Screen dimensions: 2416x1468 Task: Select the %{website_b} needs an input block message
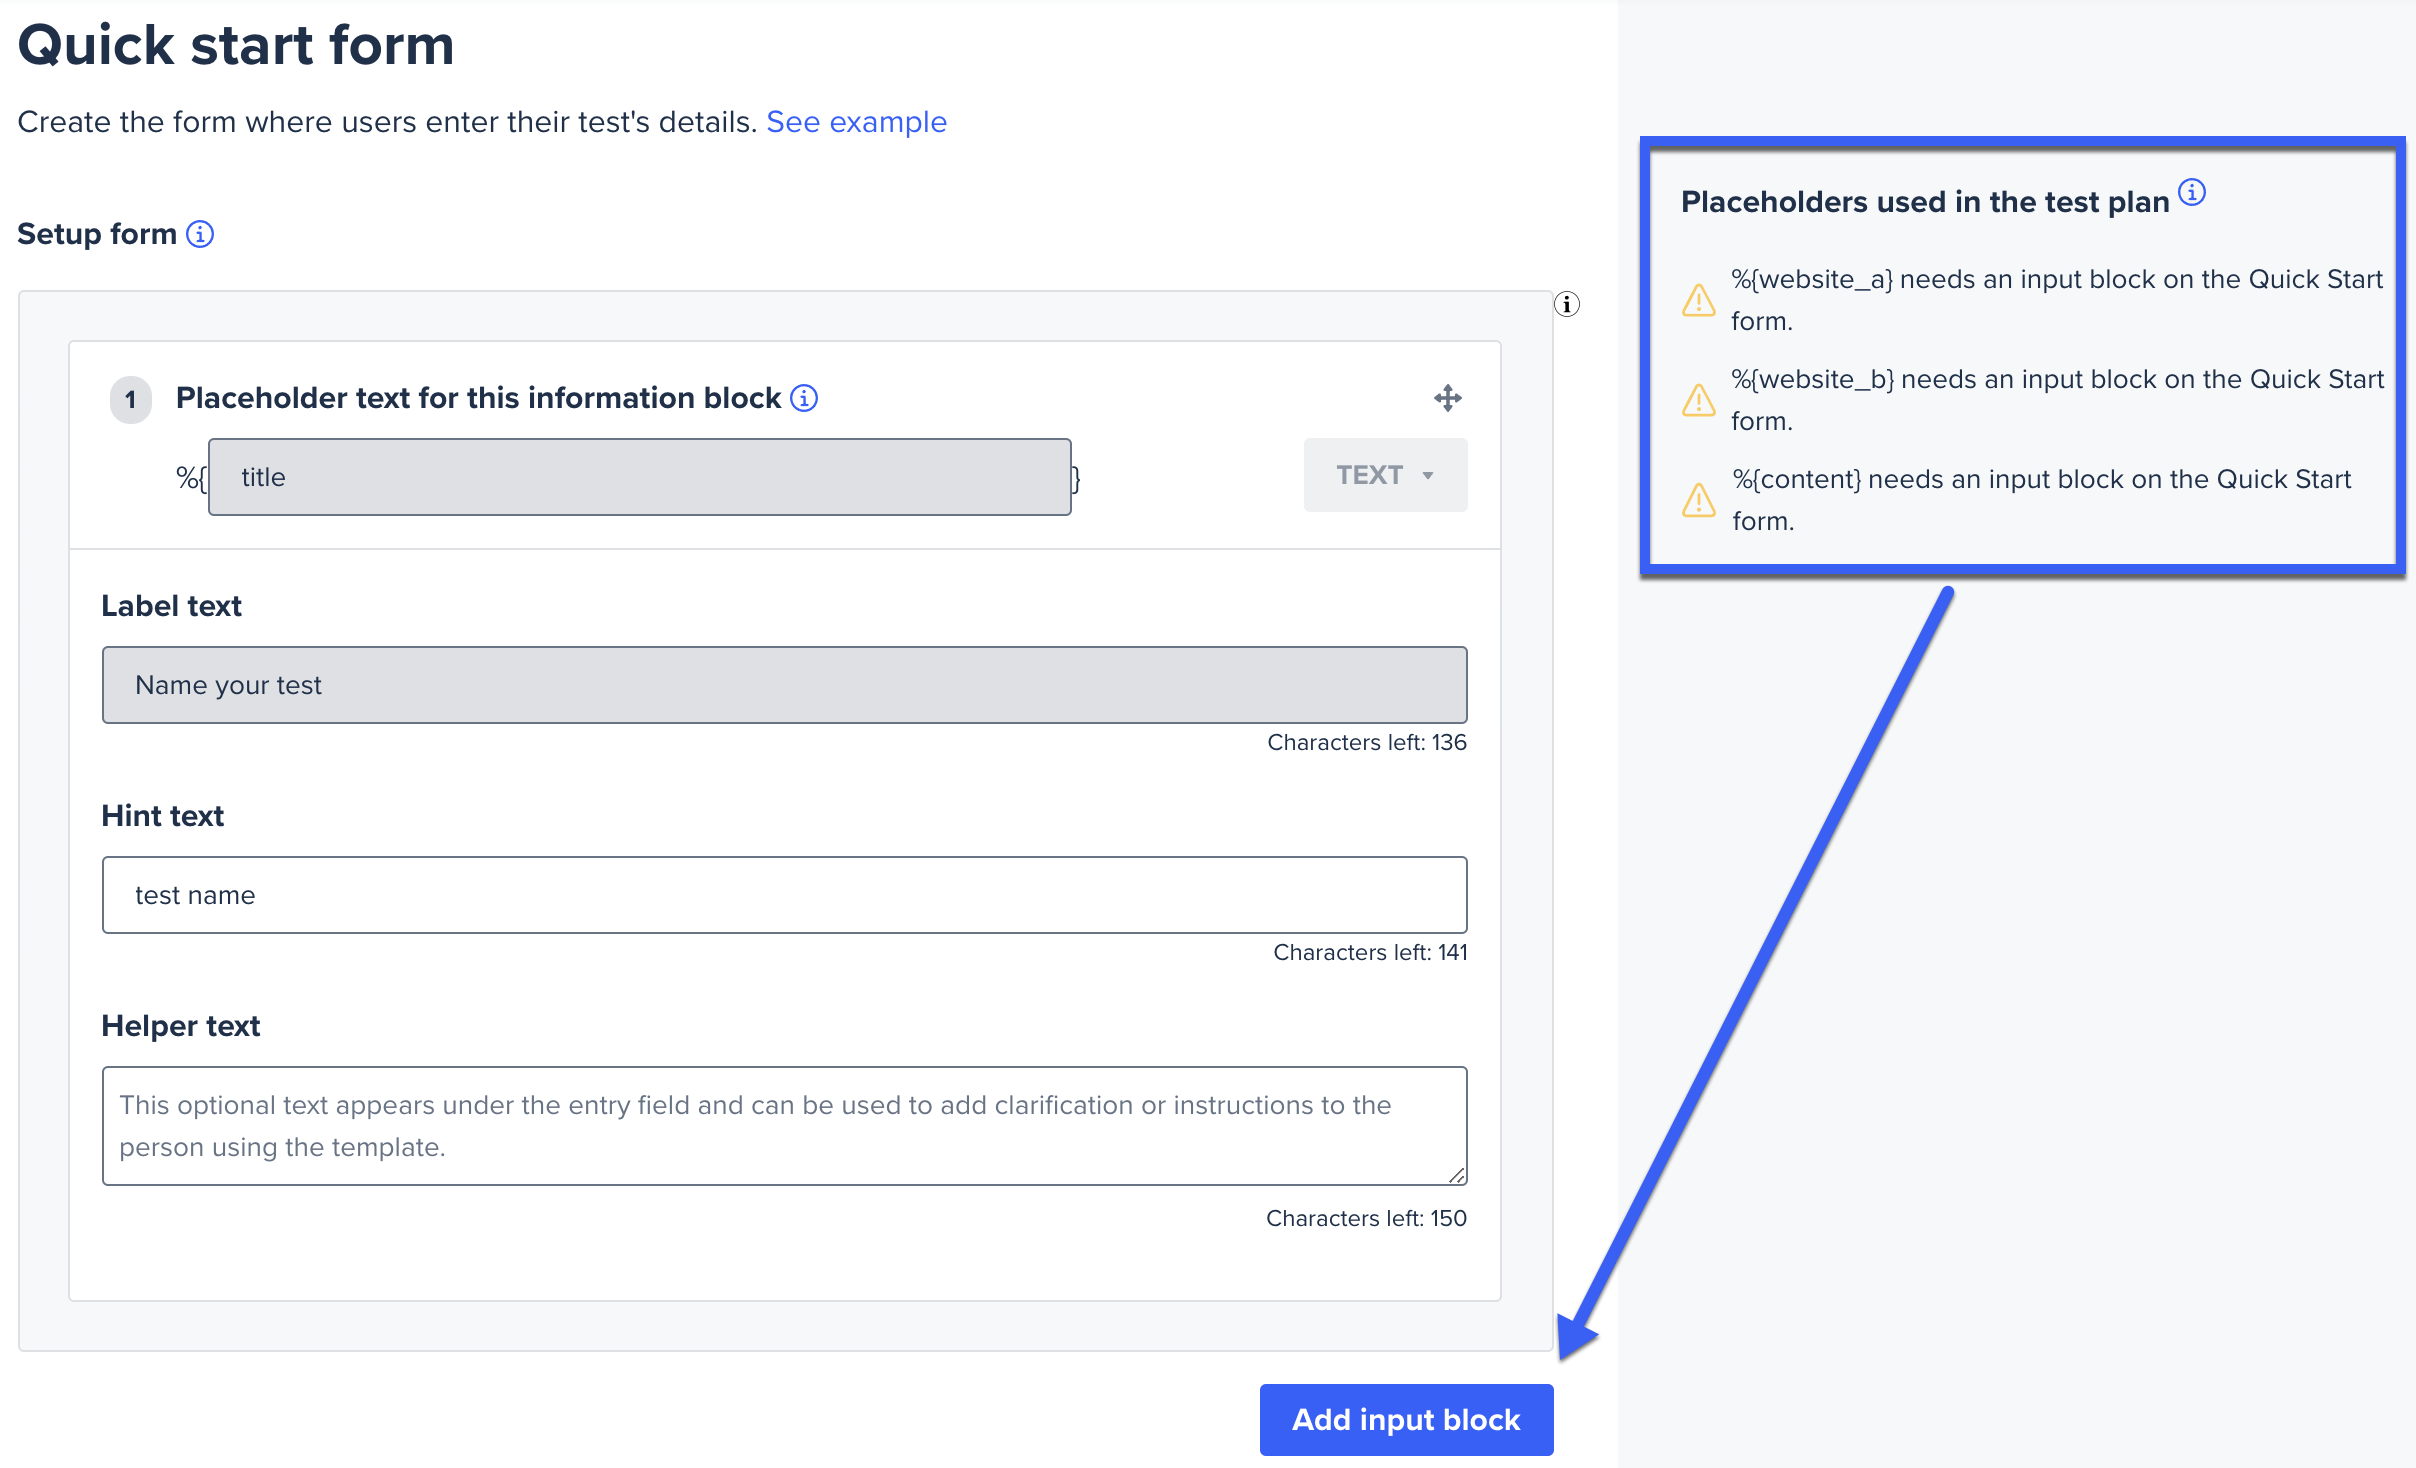coord(2057,400)
